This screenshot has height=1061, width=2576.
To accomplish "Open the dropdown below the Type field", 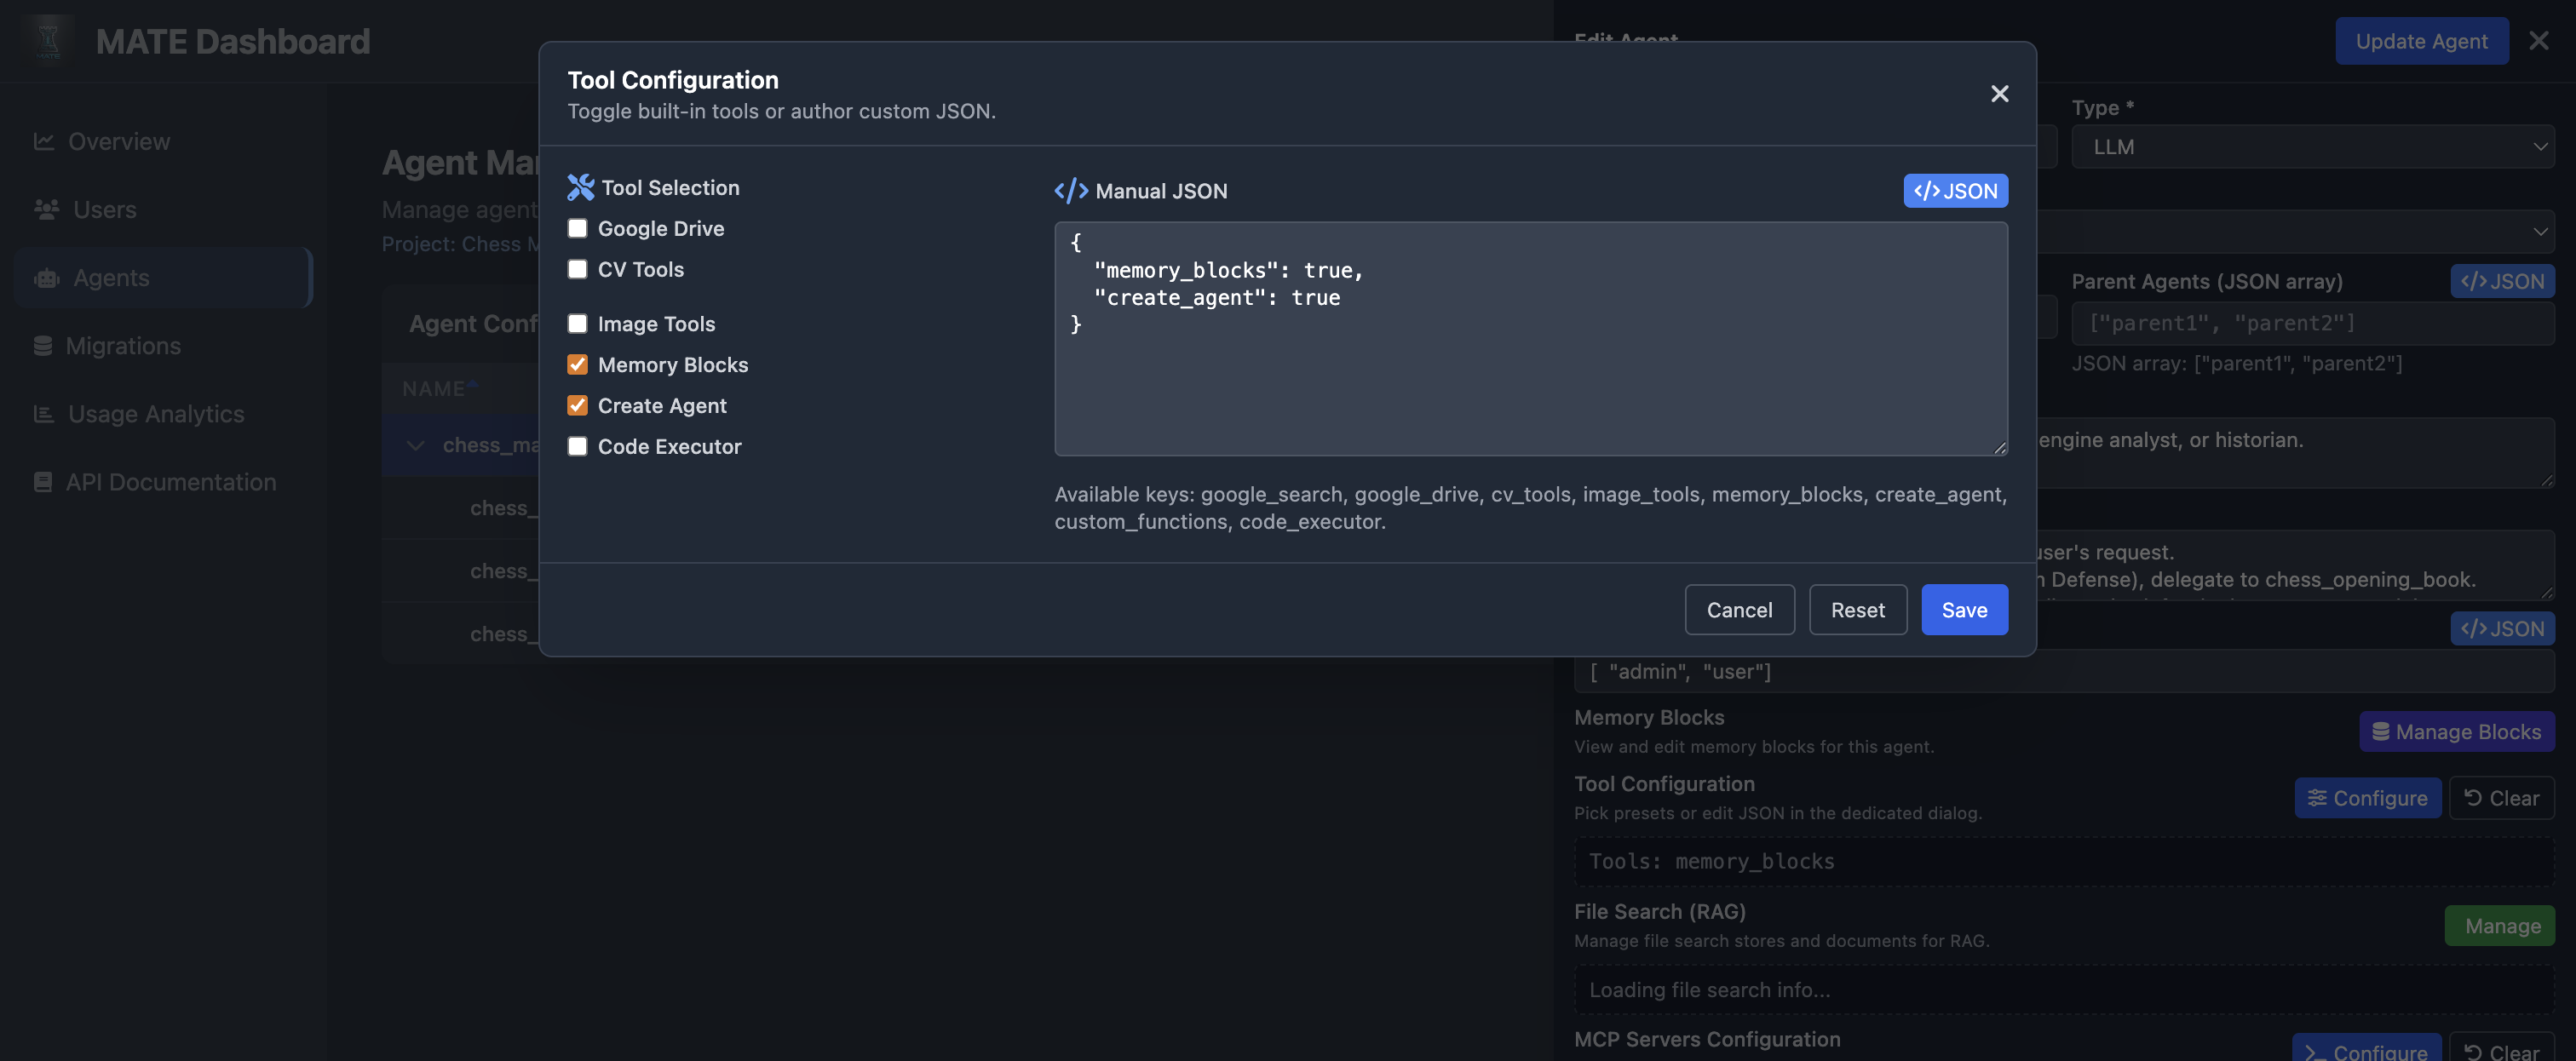I will [2311, 231].
